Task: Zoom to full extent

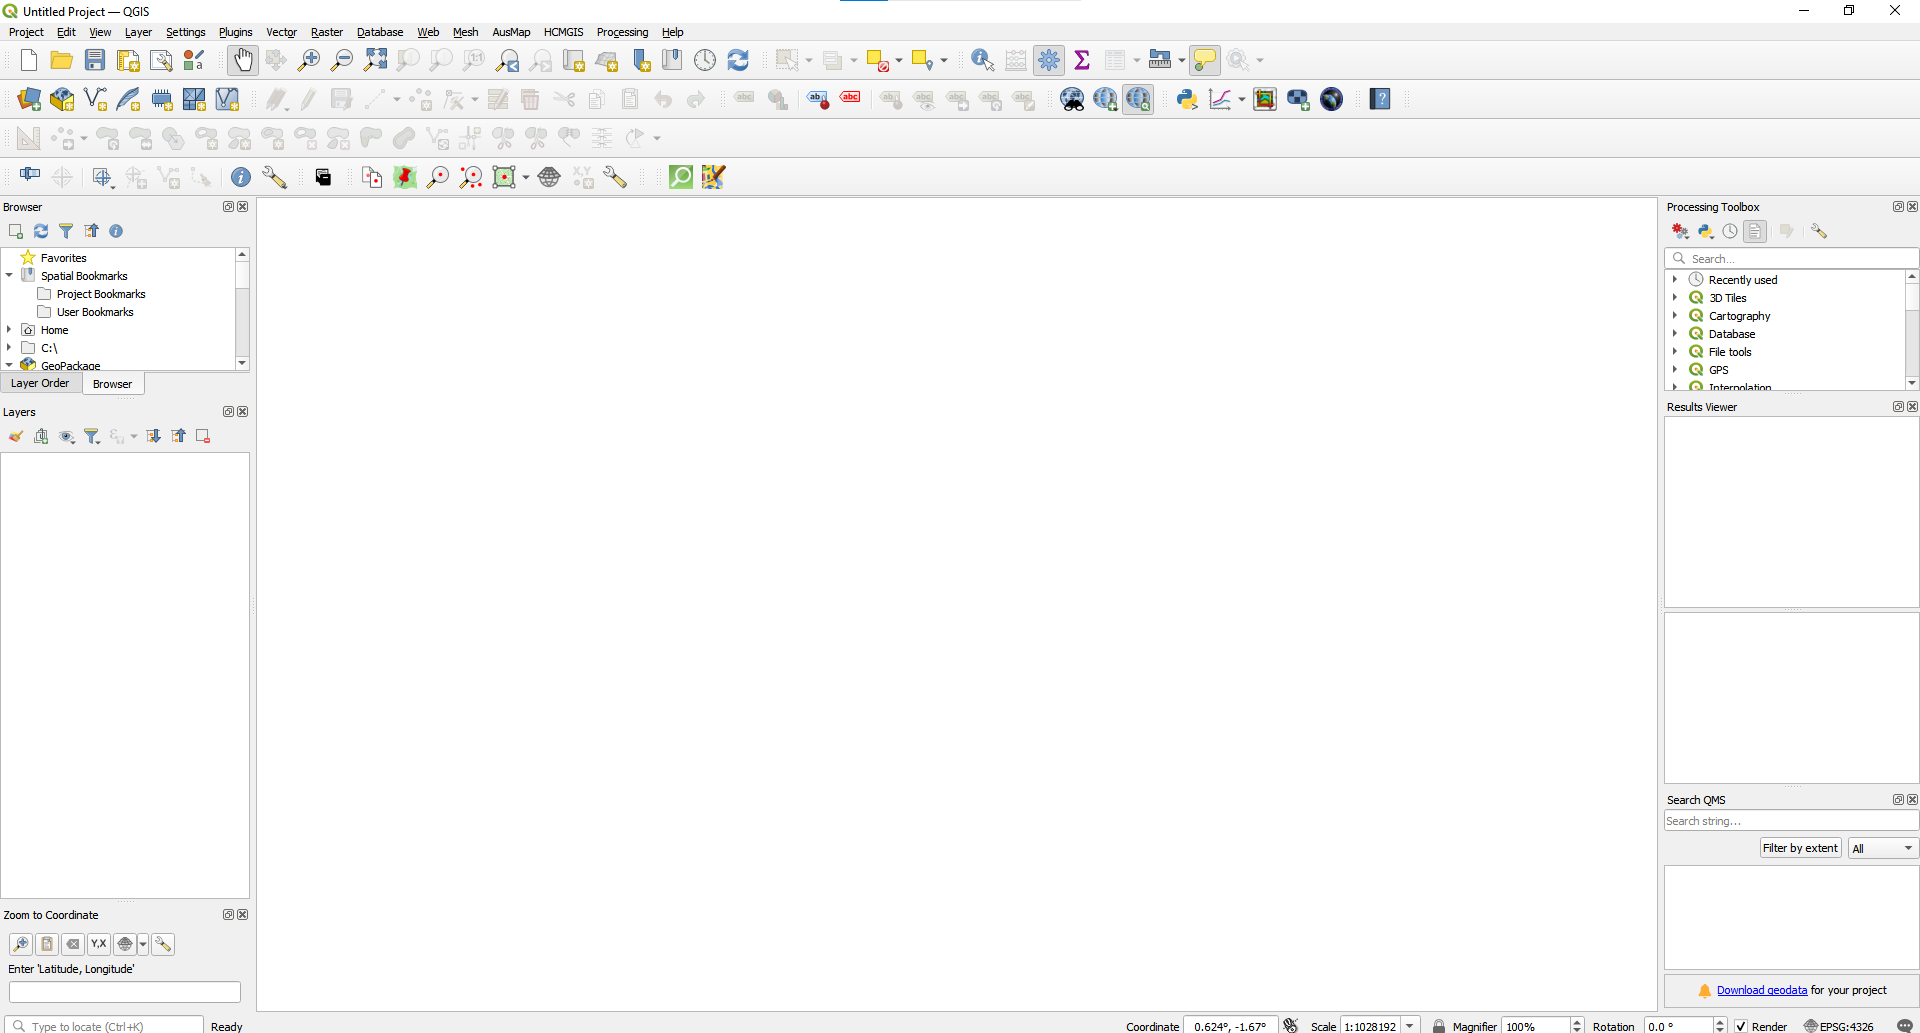Action: 375,60
